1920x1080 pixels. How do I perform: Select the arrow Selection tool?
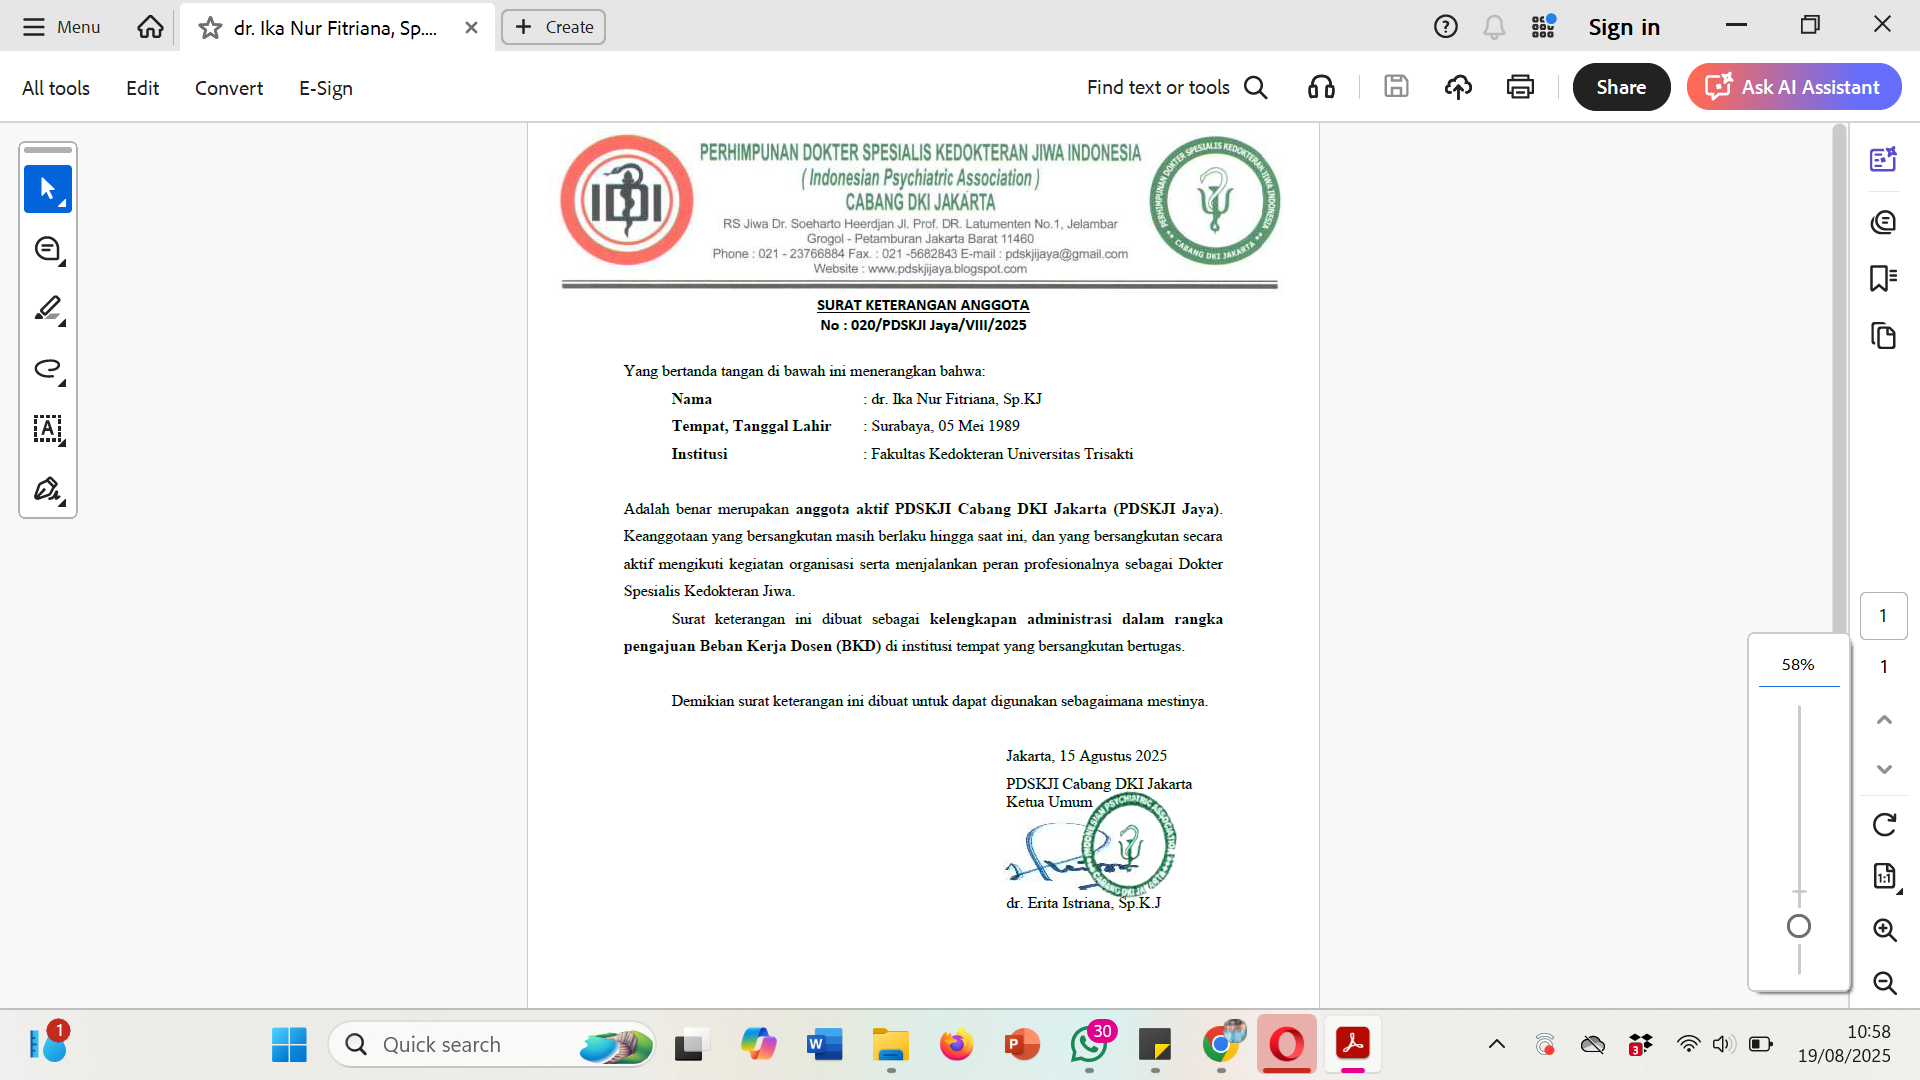pos(47,188)
